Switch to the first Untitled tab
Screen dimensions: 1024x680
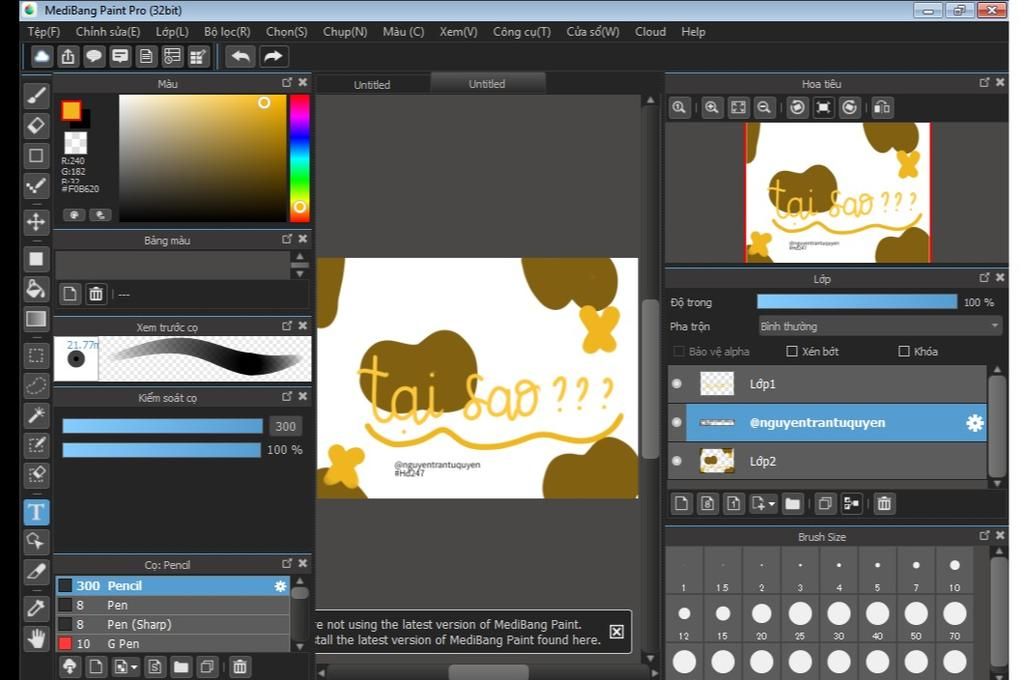(372, 85)
